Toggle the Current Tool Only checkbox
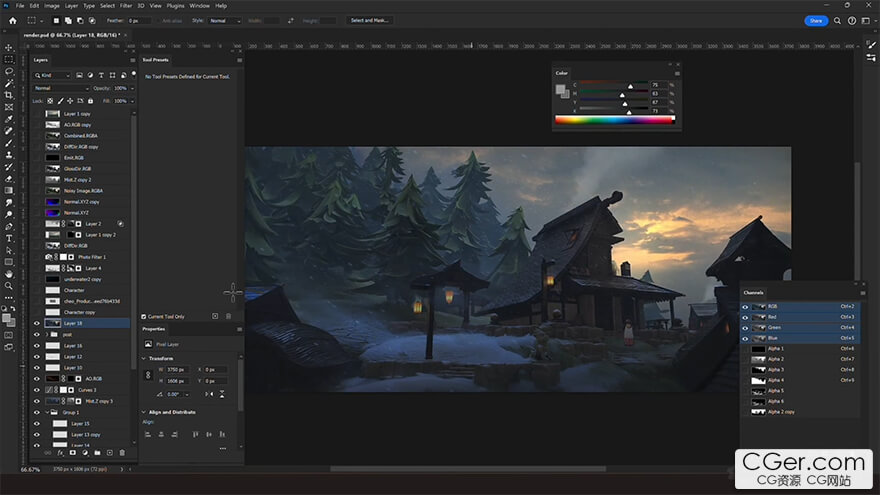880x495 pixels. (x=144, y=317)
